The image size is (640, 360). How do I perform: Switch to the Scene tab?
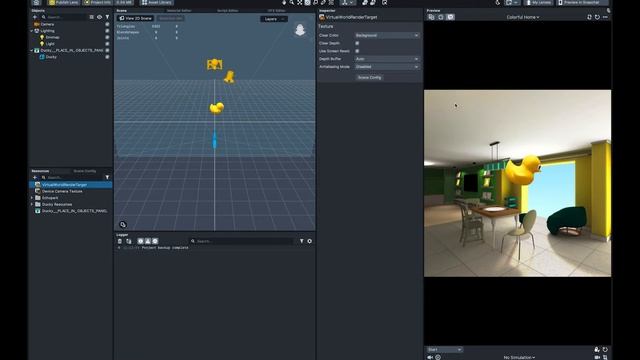click(122, 11)
